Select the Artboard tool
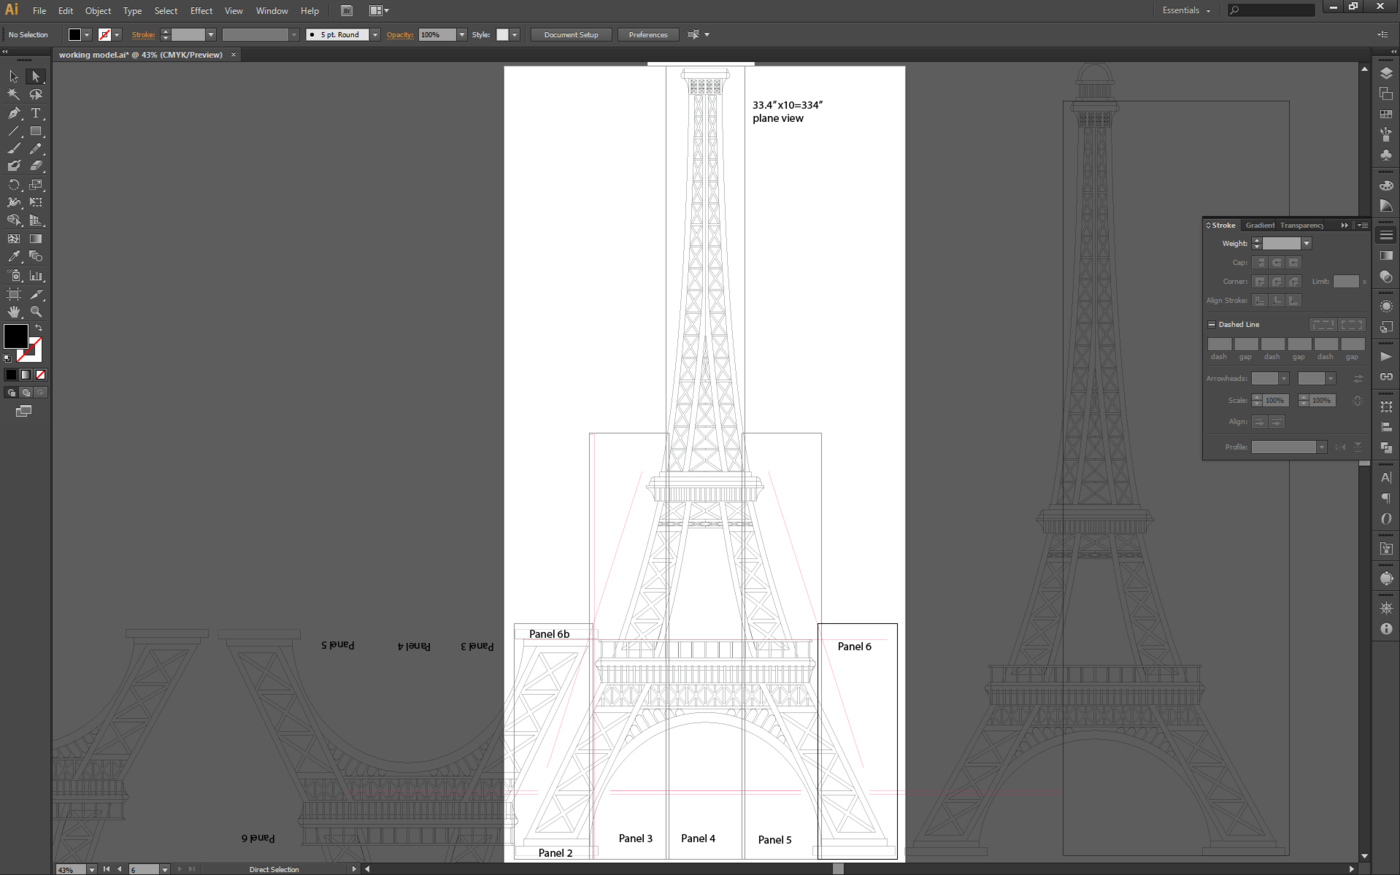Image resolution: width=1400 pixels, height=875 pixels. 14,294
